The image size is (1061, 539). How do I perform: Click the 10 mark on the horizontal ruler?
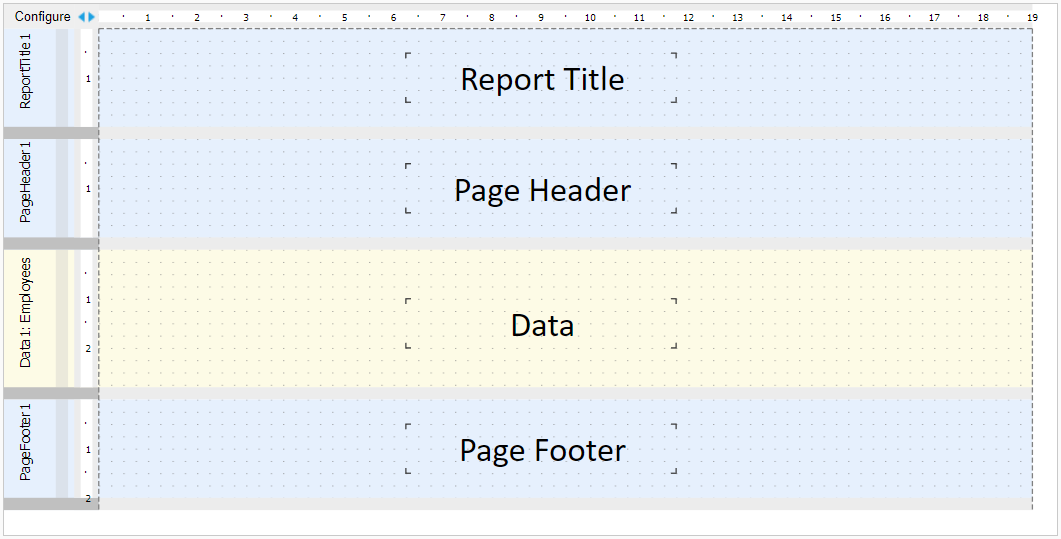pyautogui.click(x=590, y=17)
